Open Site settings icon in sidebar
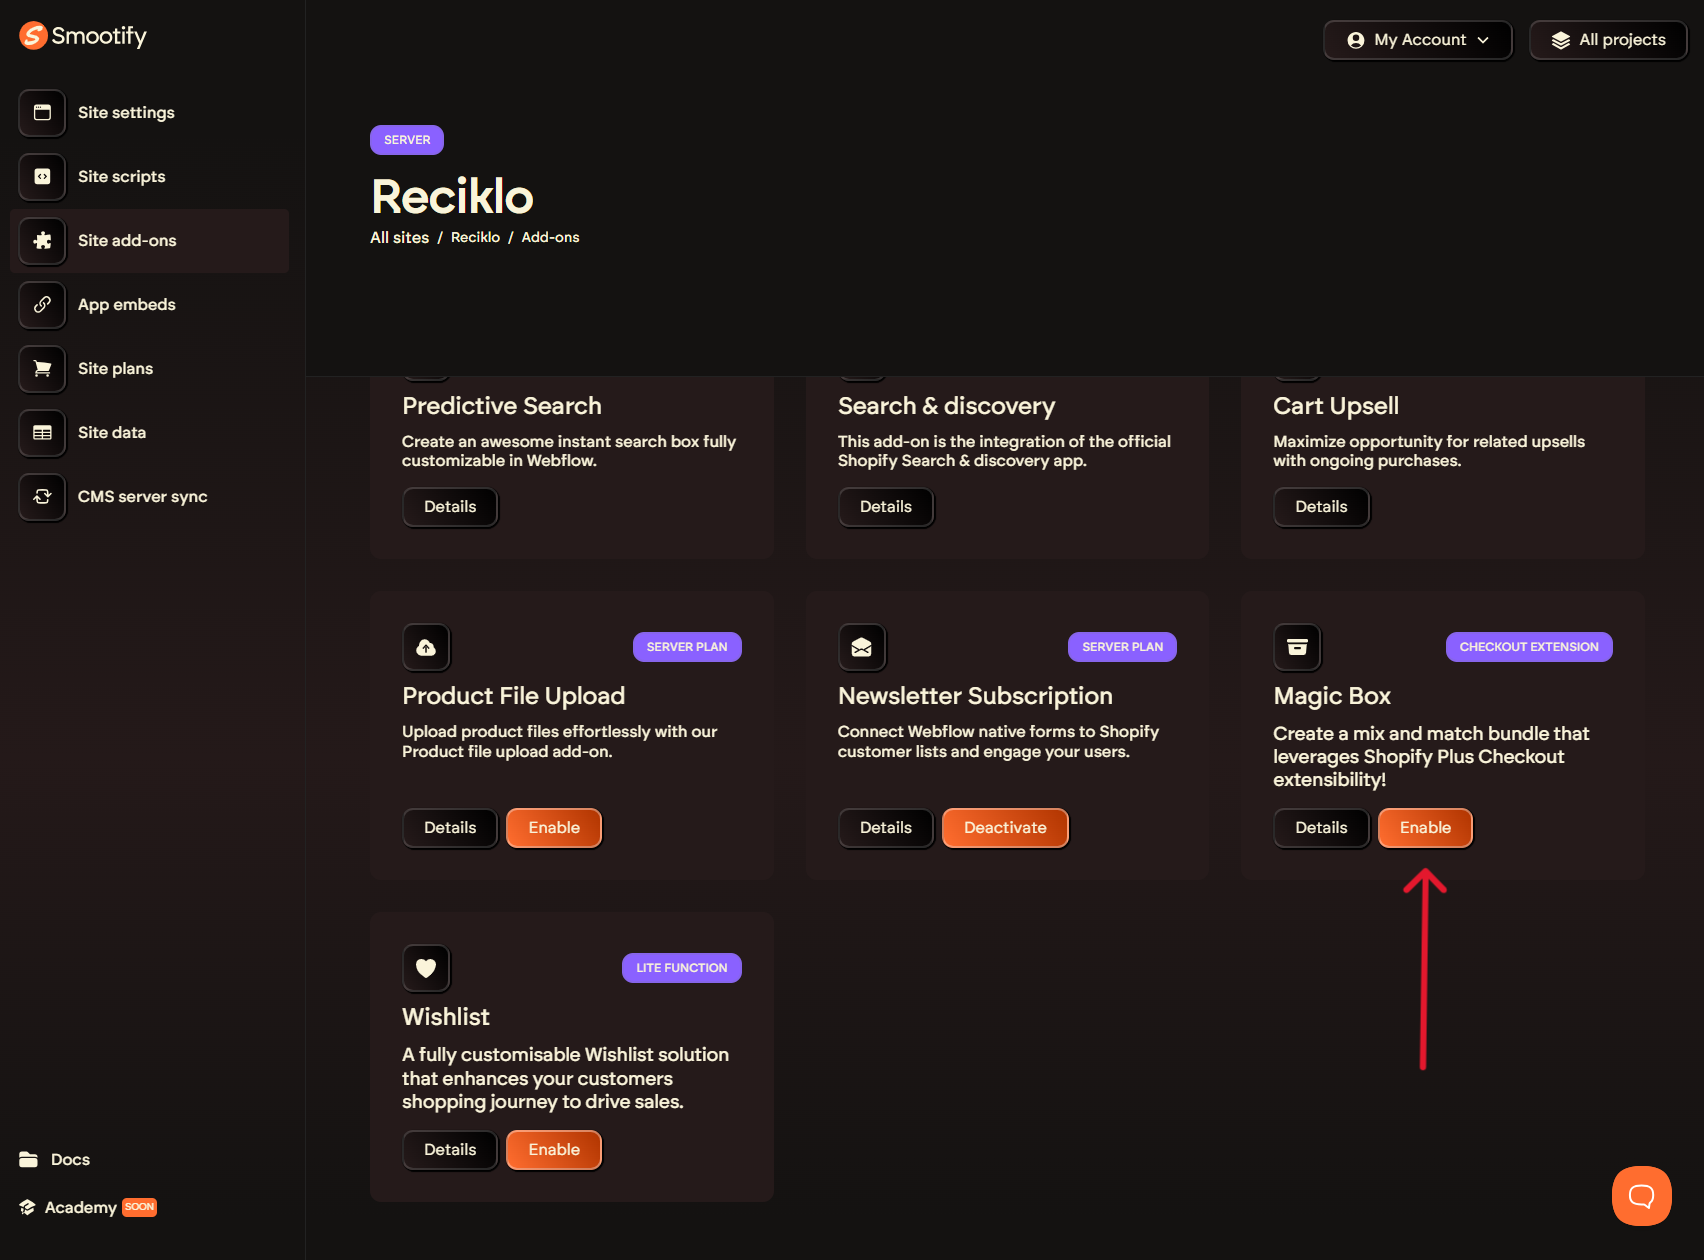 [x=42, y=113]
